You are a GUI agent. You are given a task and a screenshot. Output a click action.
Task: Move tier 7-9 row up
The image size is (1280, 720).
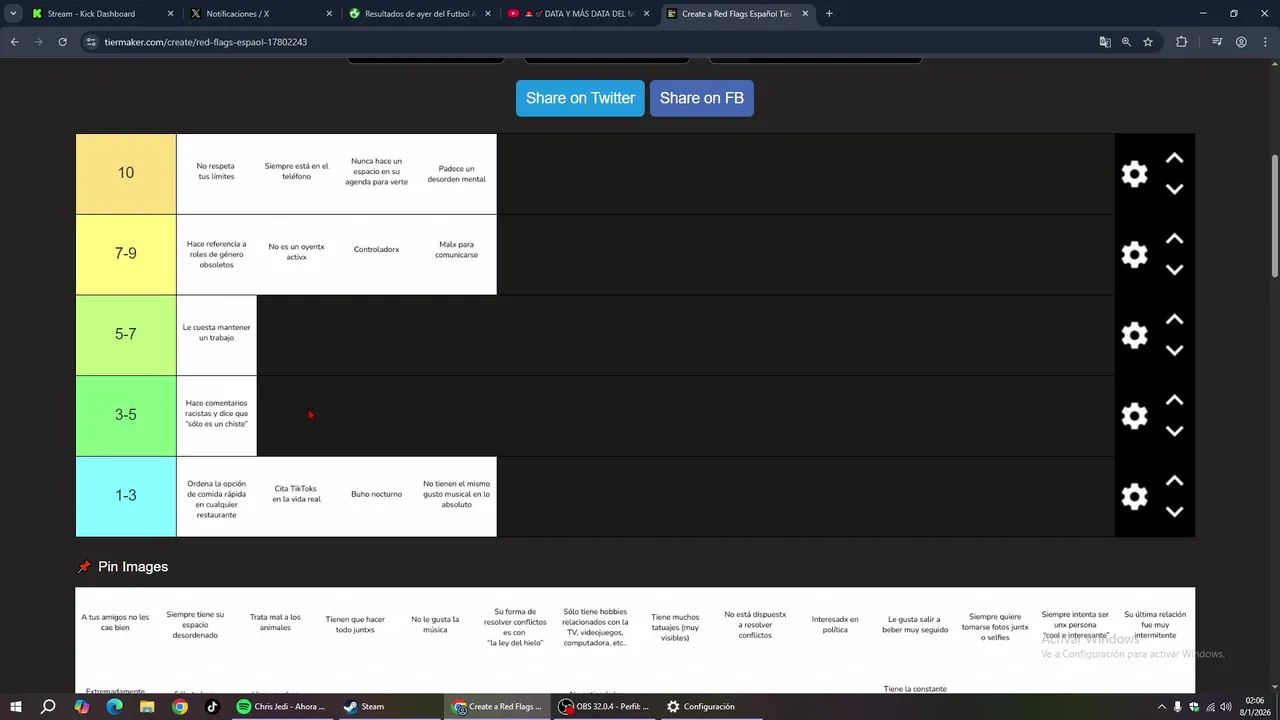coord(1174,239)
